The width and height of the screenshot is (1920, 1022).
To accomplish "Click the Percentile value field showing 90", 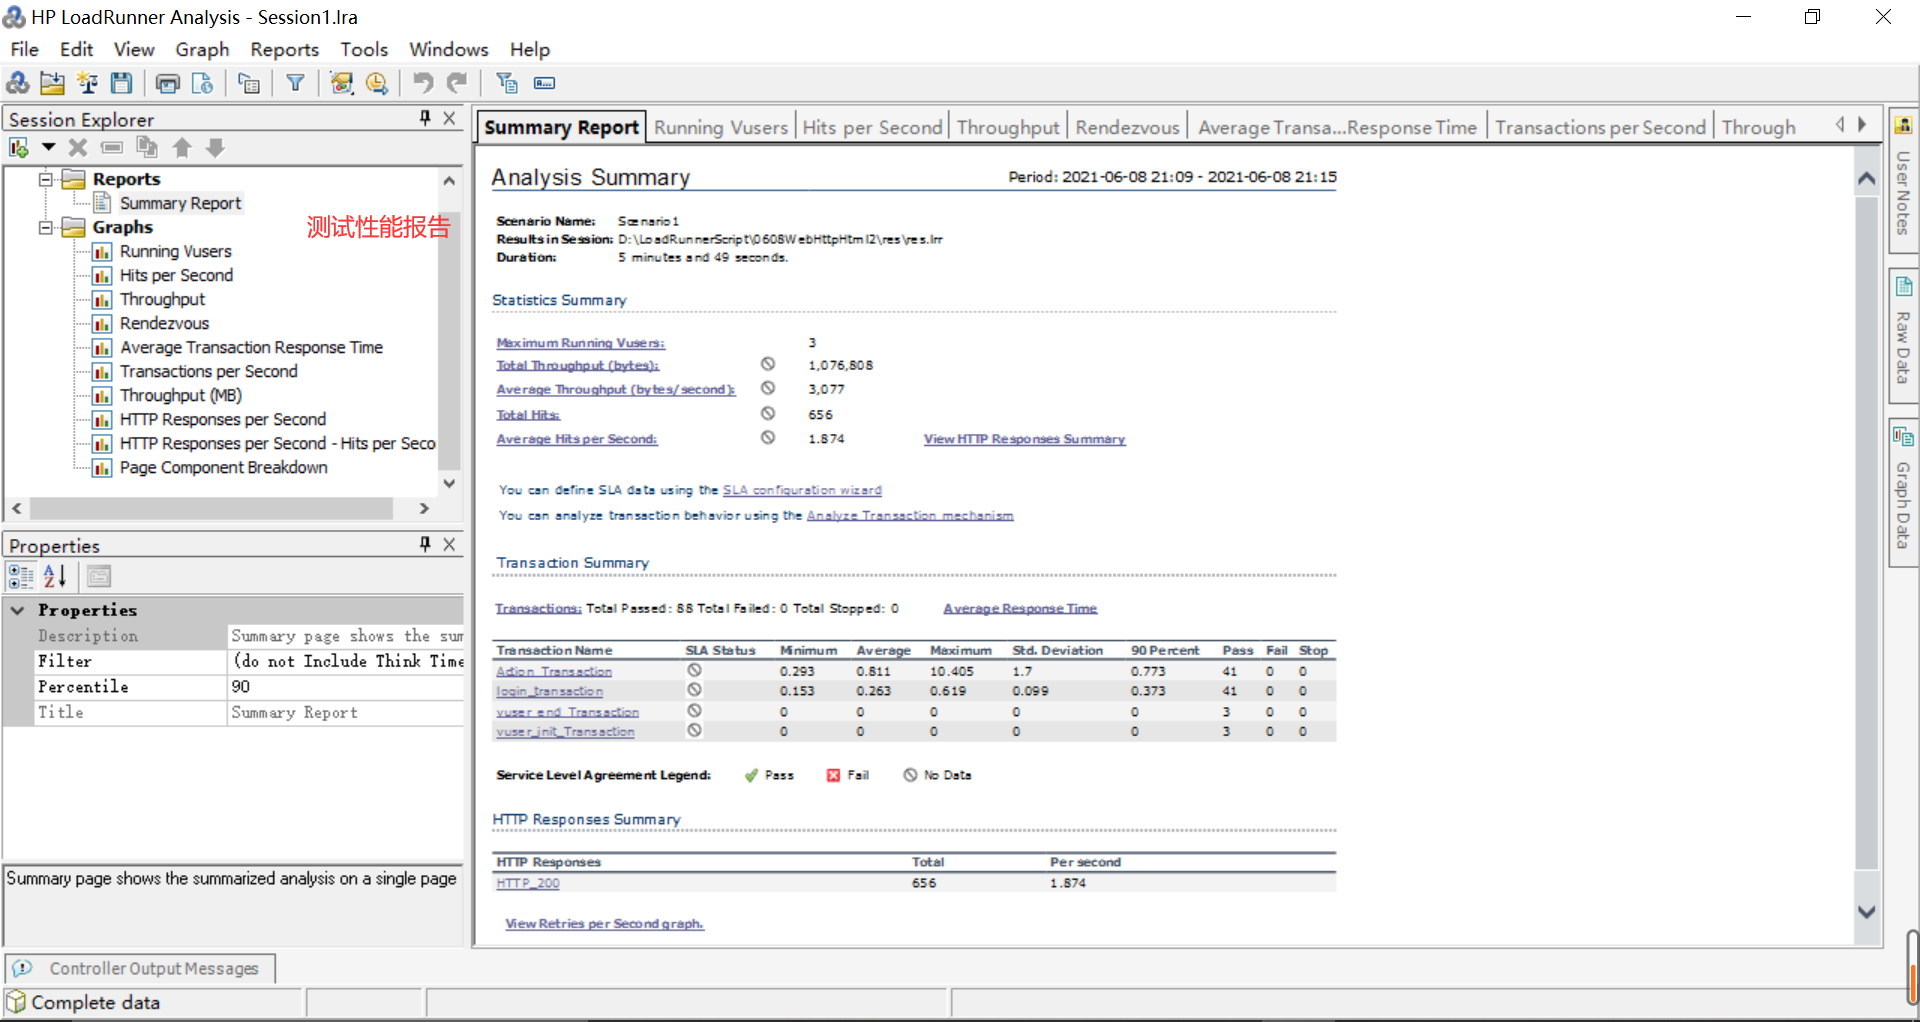I will (x=346, y=687).
